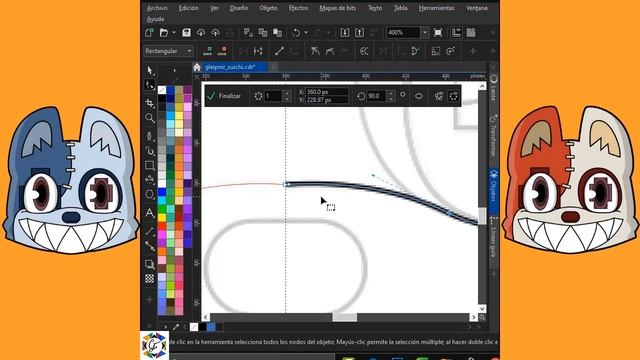
Task: Select the Shape tool in the toolbox
Action: point(150,85)
